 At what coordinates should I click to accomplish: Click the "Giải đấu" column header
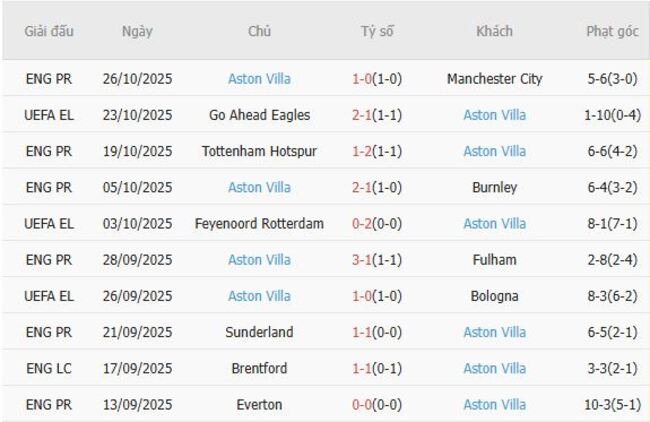[49, 31]
